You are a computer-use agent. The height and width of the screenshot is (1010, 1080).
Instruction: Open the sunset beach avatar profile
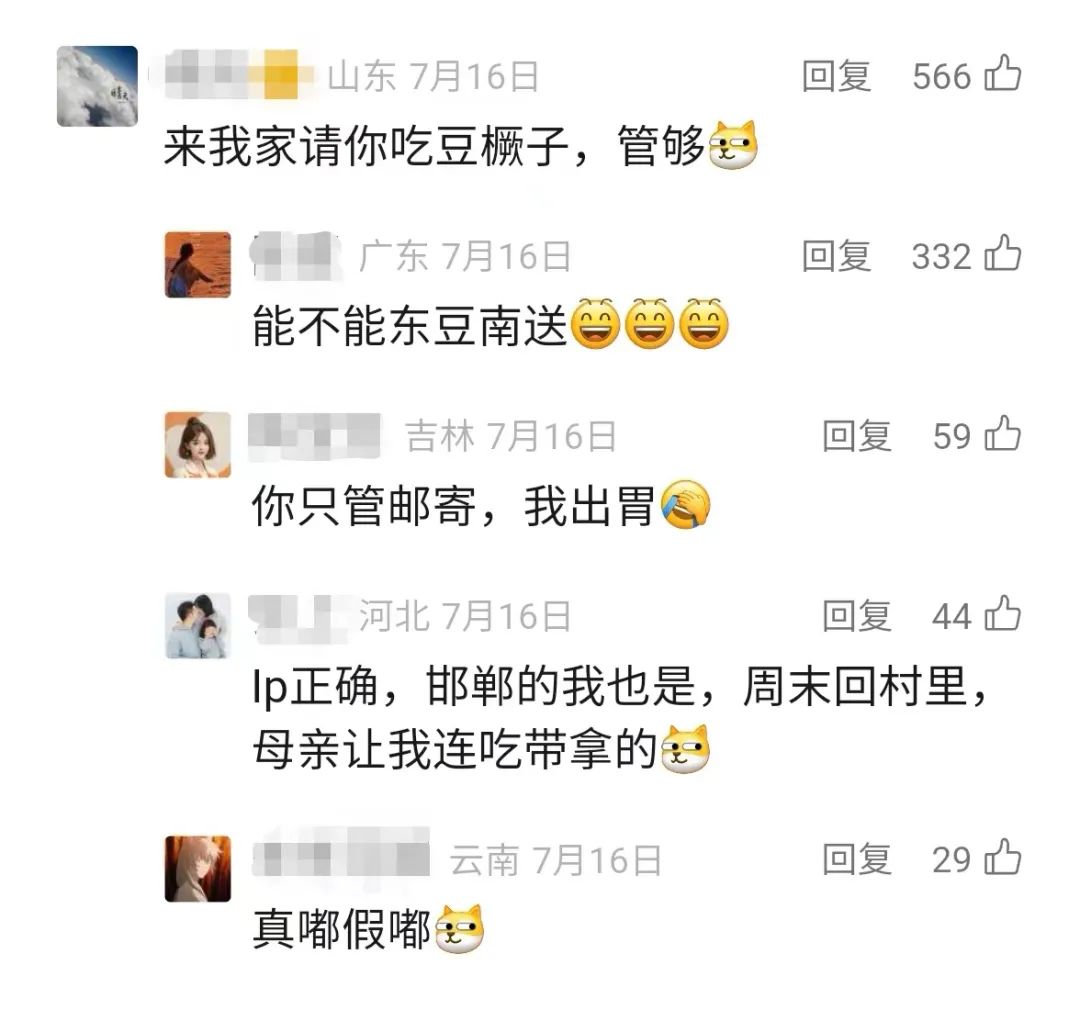tap(198, 265)
